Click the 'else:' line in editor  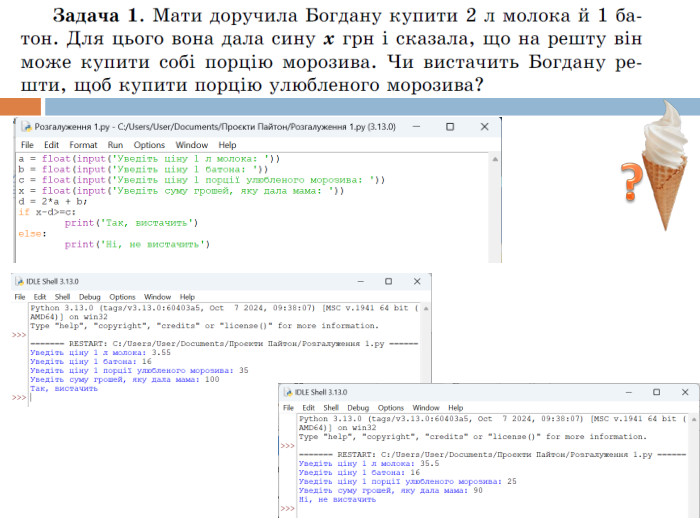coord(32,233)
